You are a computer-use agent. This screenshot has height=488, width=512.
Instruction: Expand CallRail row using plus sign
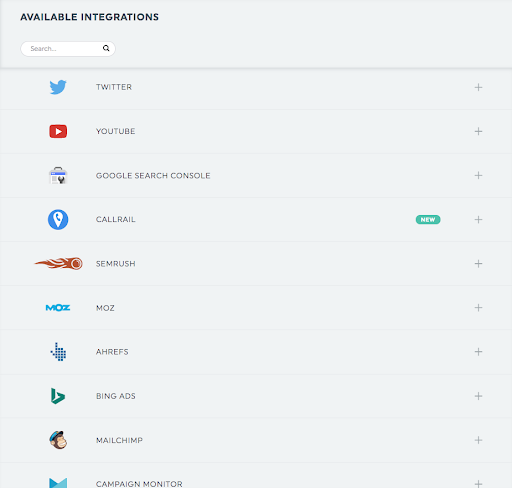coord(478,220)
